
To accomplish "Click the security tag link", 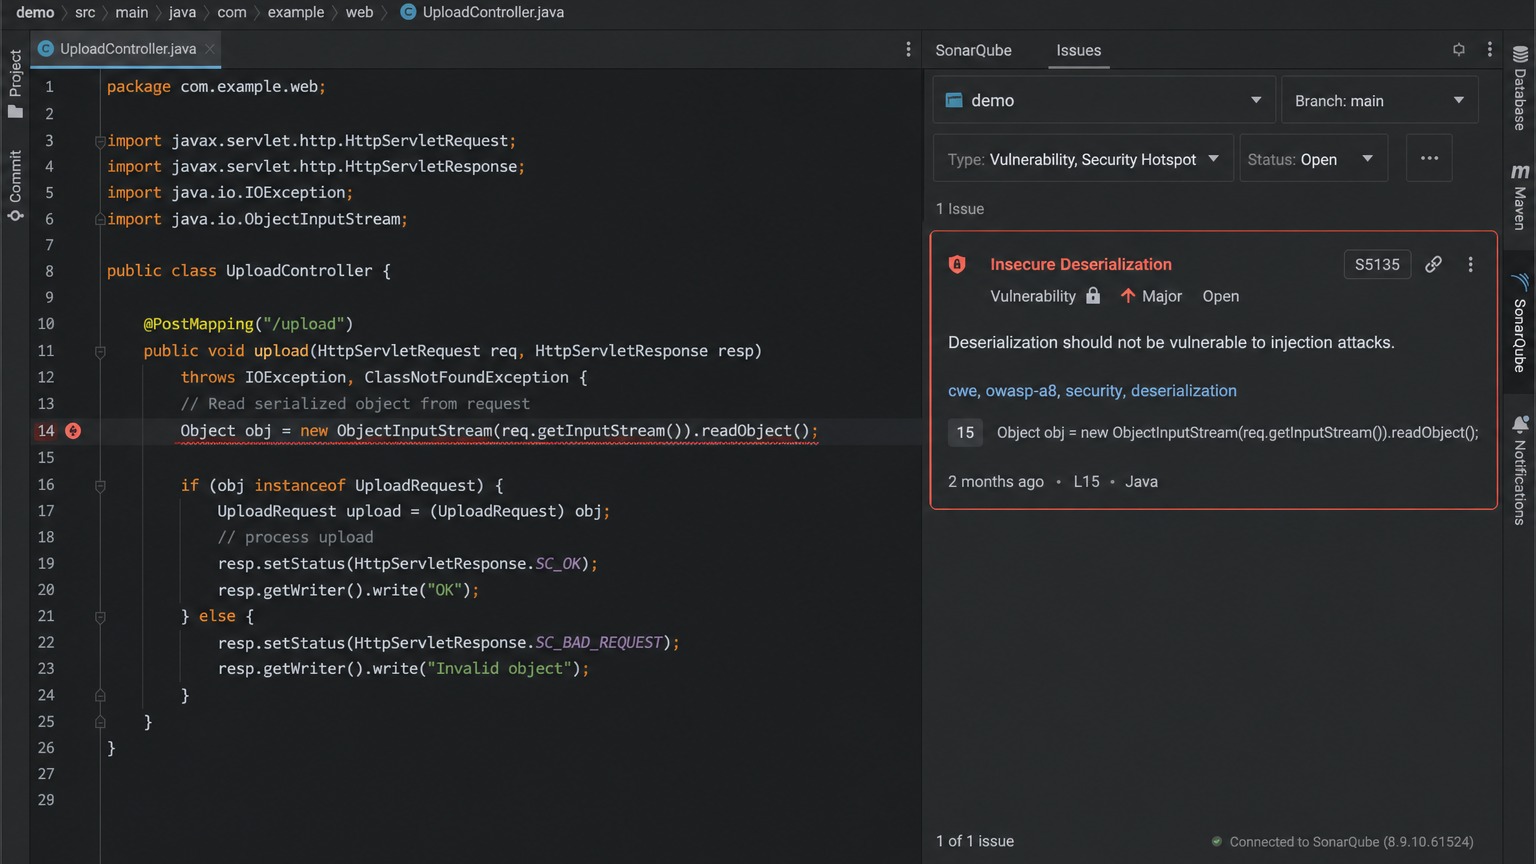I will [1093, 391].
